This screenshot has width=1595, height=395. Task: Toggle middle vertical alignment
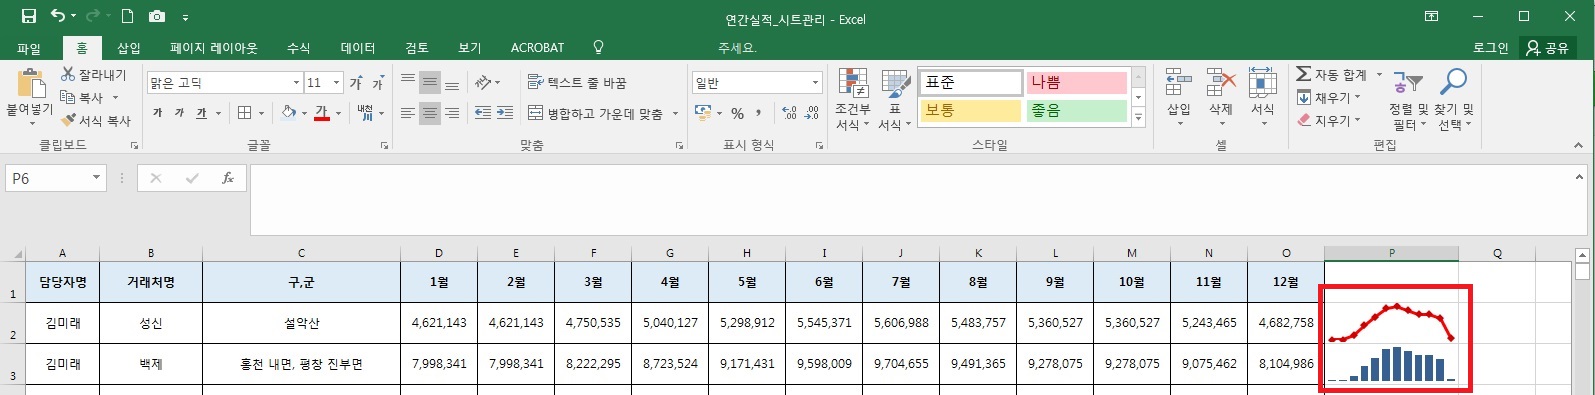click(x=429, y=83)
